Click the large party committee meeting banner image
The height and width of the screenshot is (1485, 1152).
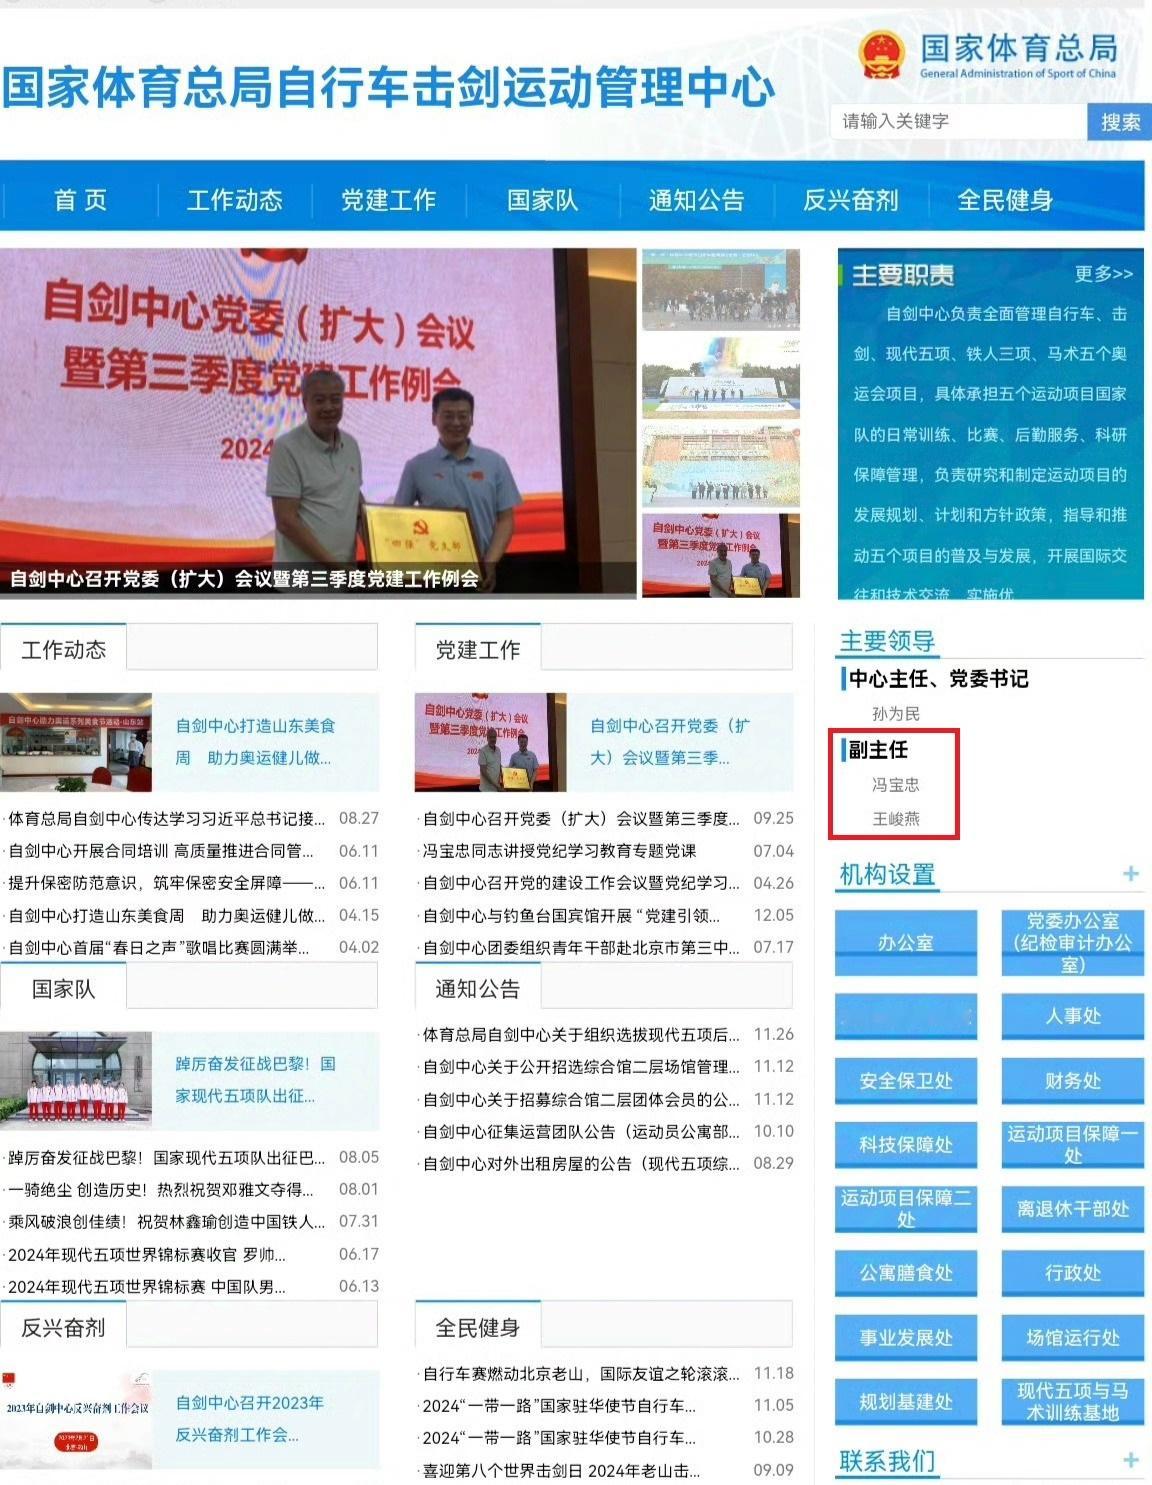click(x=318, y=423)
